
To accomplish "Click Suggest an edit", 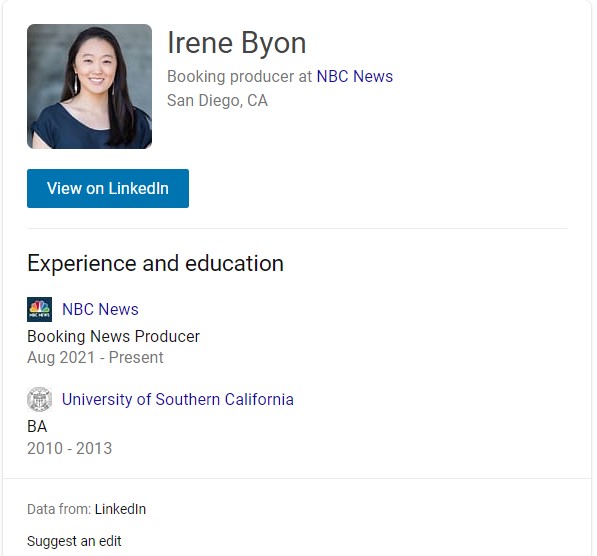I will tap(74, 541).
